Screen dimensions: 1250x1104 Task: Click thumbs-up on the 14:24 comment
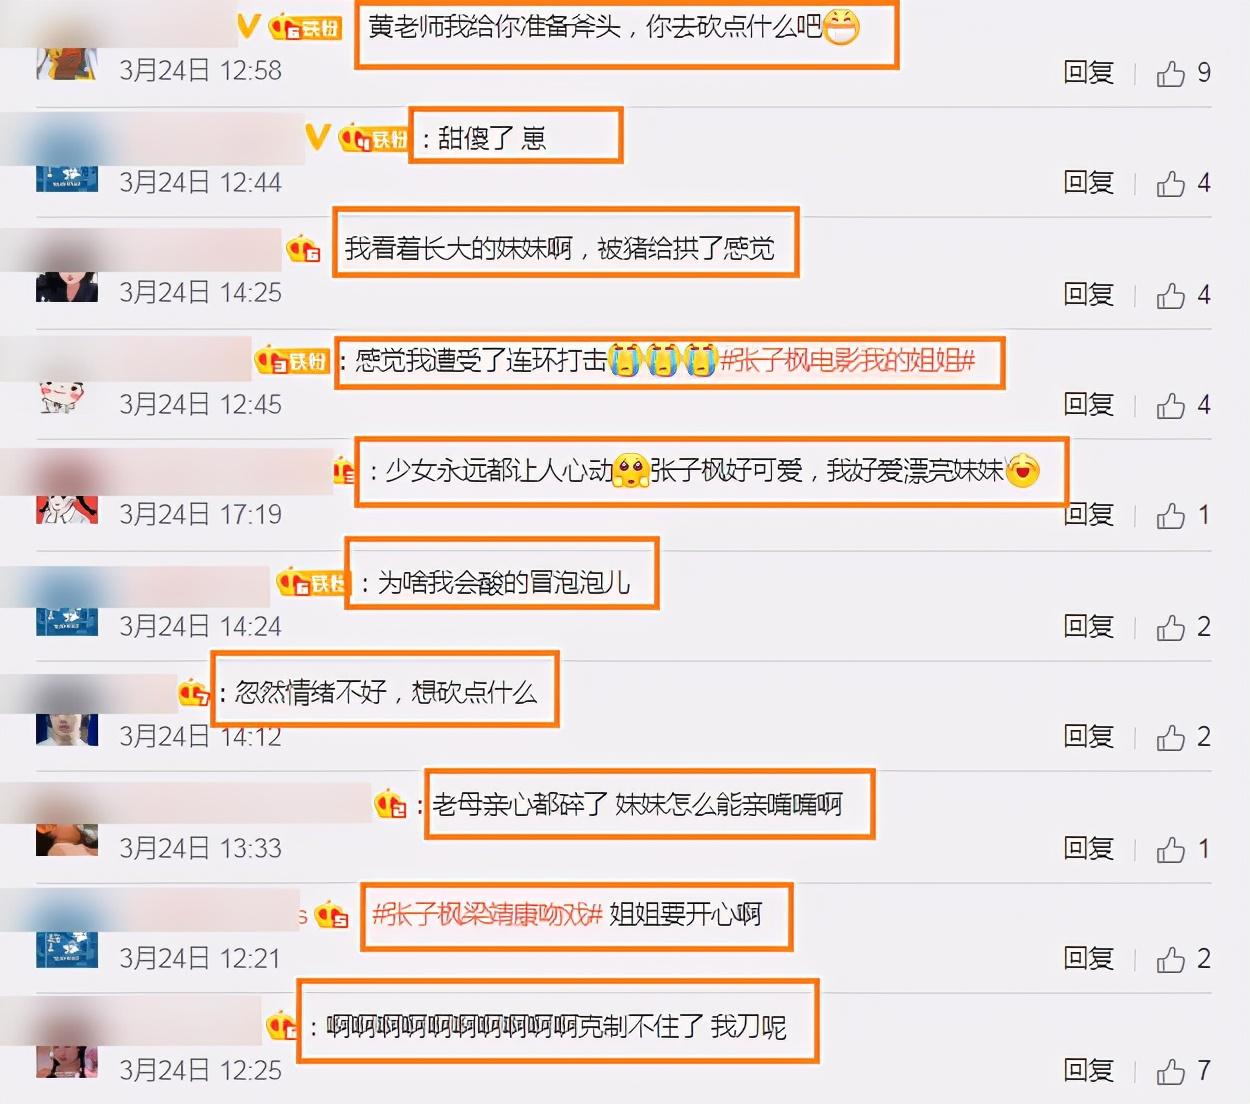[1171, 628]
